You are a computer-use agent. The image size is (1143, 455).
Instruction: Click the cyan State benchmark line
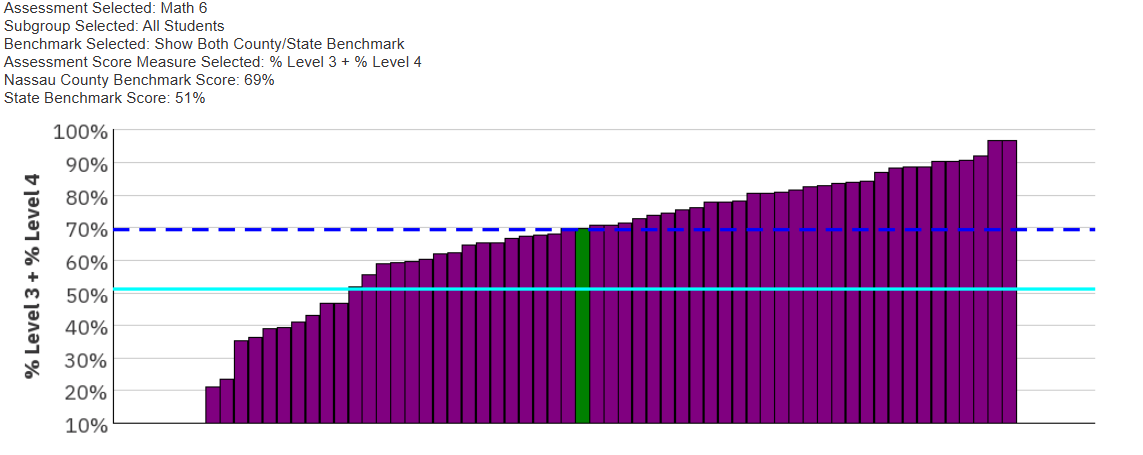point(604,289)
